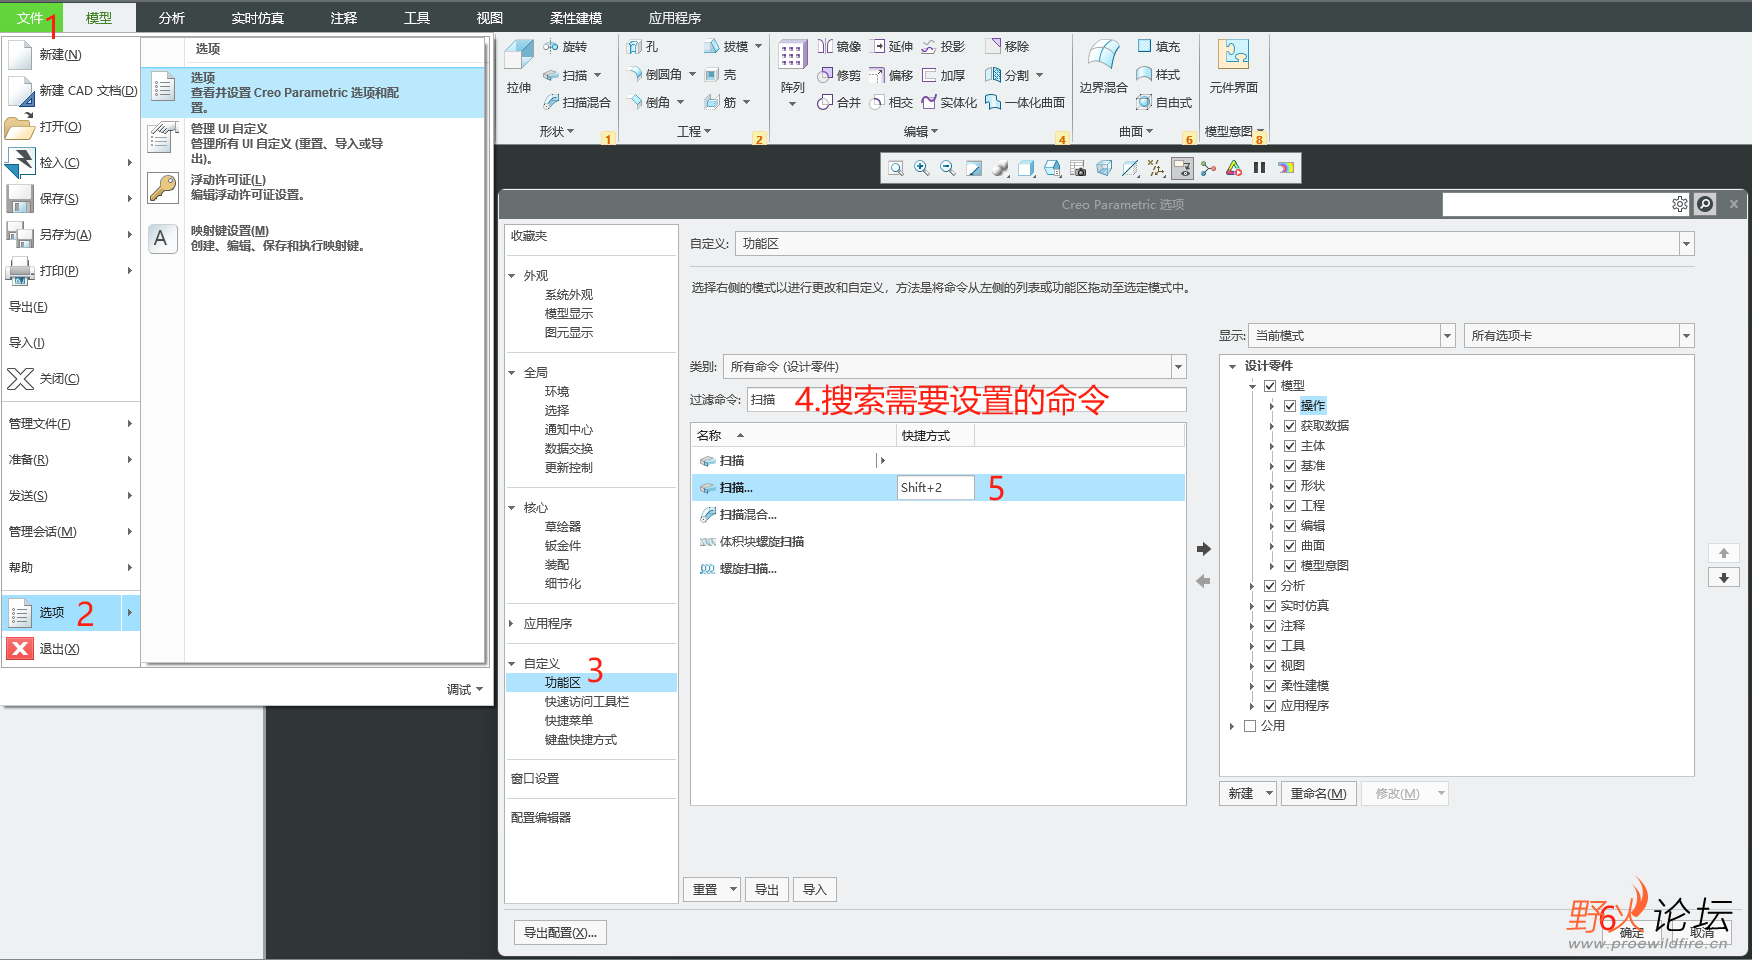Click the 修剪 (Trim) tool

coord(839,75)
